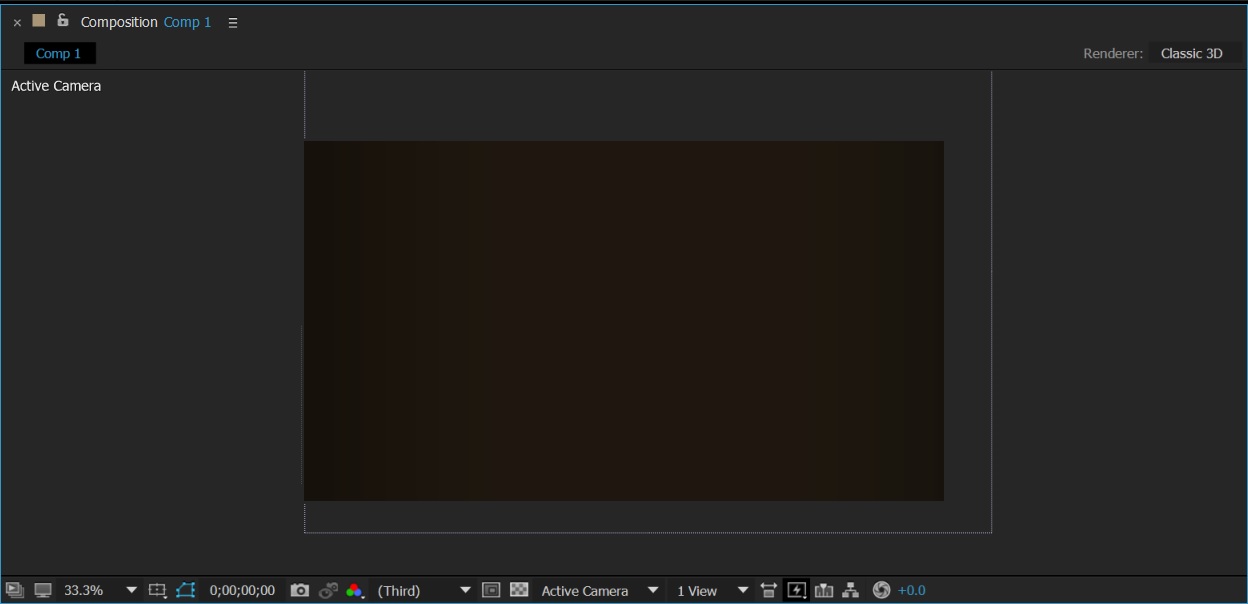Open the grid and guide options
1248x604 pixels.
[x=157, y=590]
